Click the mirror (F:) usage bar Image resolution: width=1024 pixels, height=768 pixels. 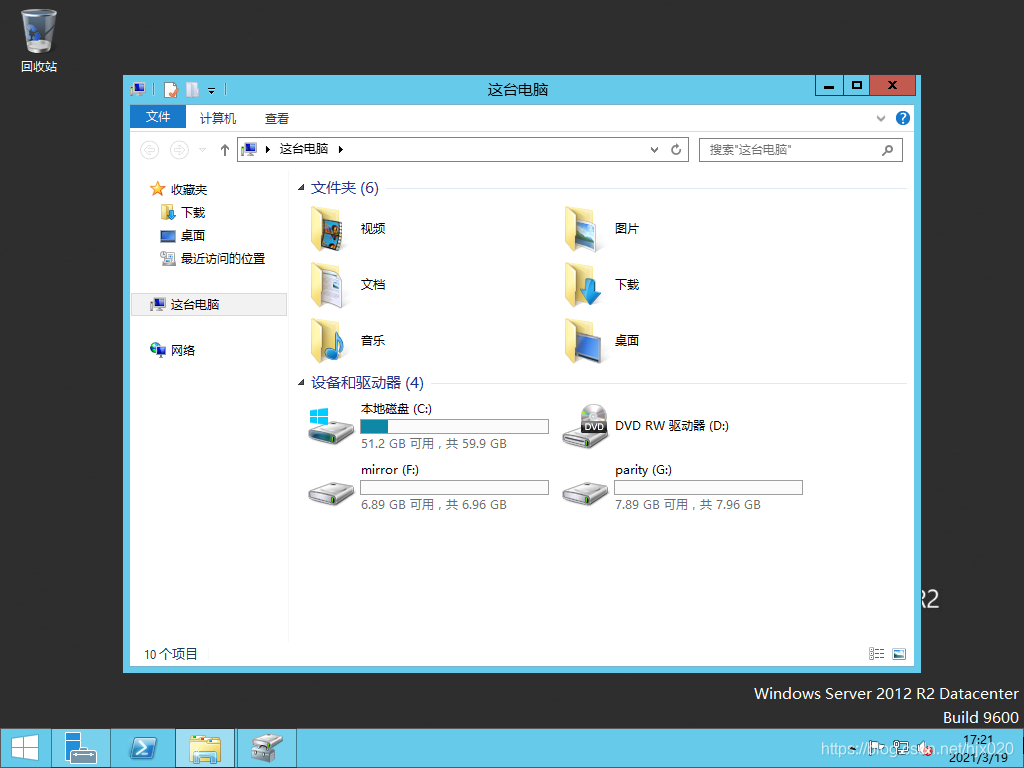455,487
